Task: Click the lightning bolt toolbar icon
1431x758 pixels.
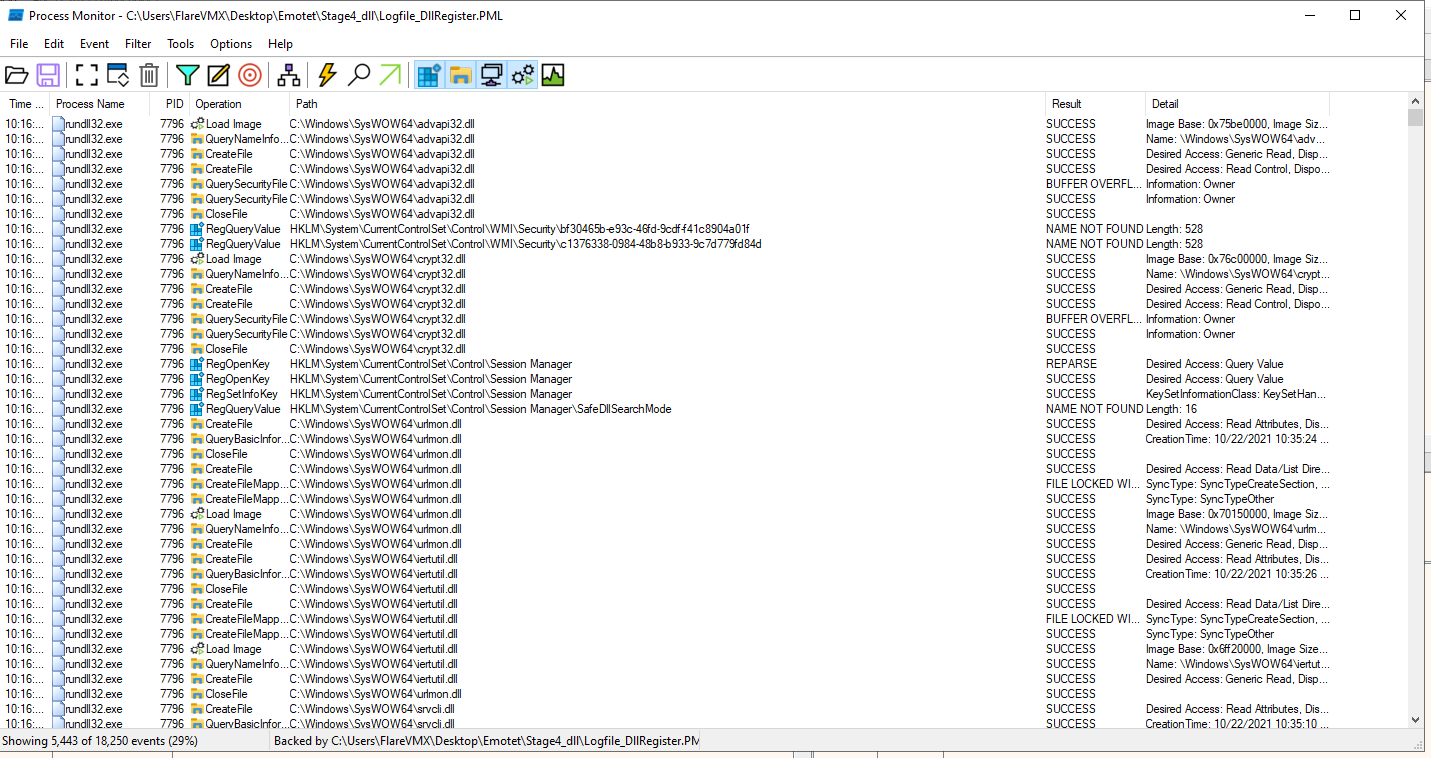Action: [x=327, y=75]
